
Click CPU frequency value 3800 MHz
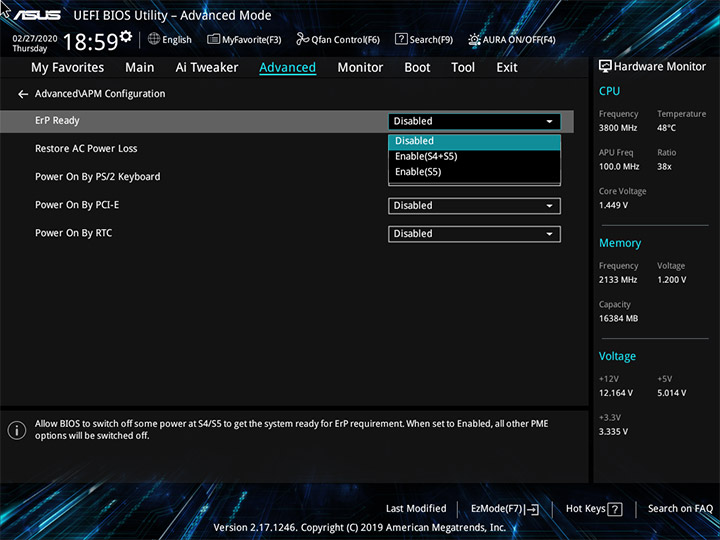tap(618, 128)
